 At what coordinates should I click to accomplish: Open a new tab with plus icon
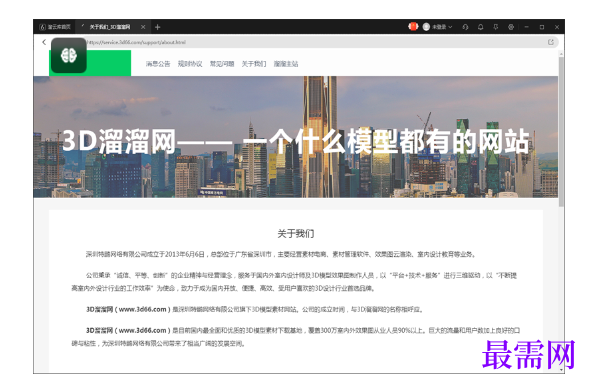pyautogui.click(x=158, y=27)
